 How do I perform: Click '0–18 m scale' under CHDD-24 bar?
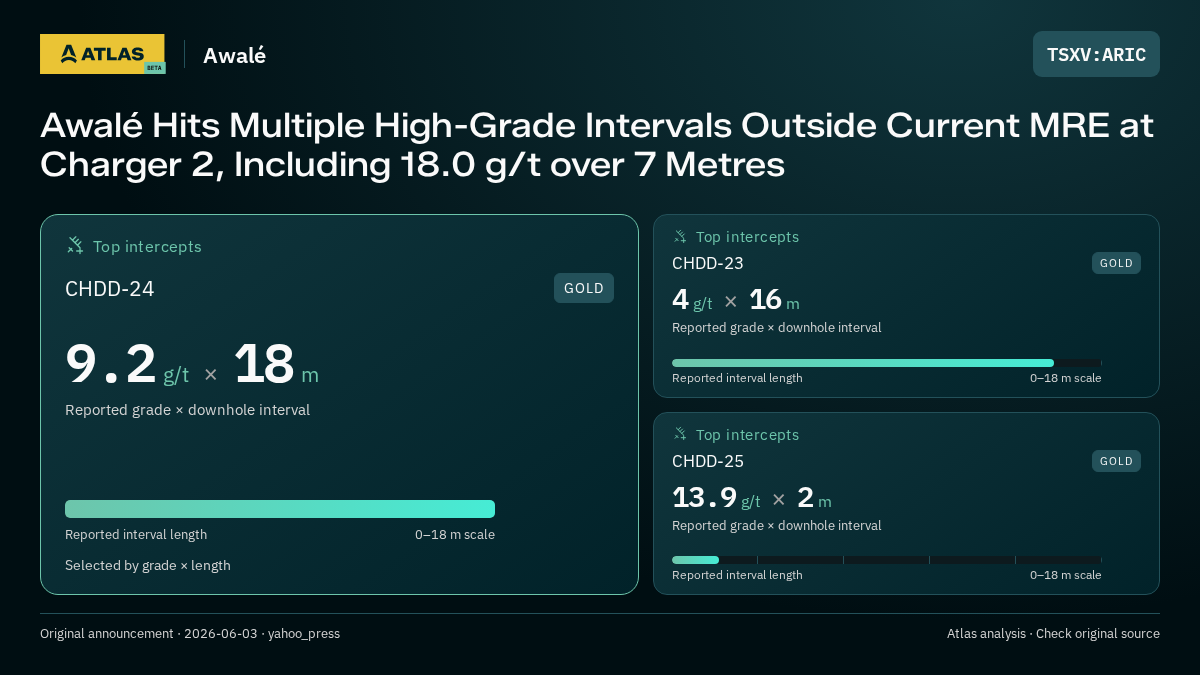(x=455, y=535)
